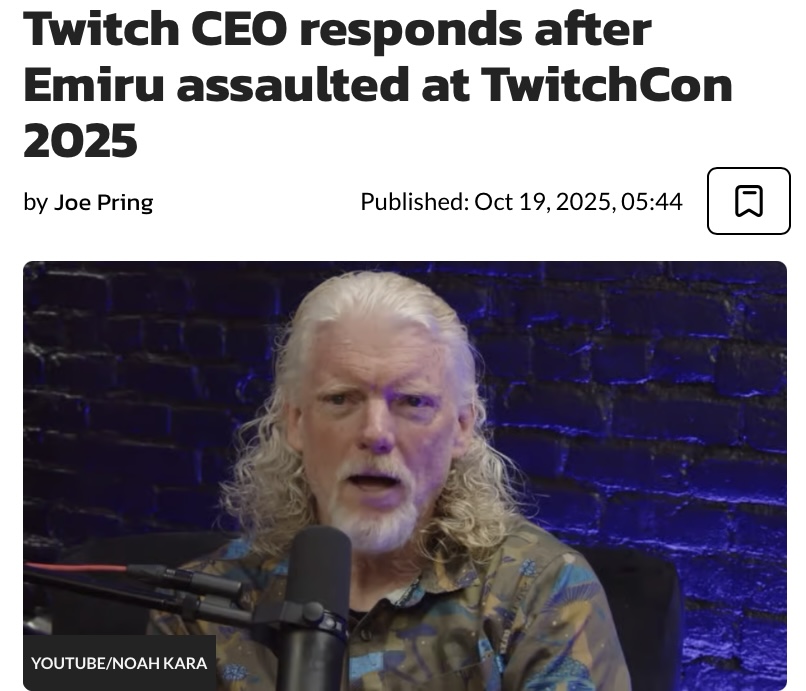
Task: Click the article headline about Twitch CEO
Action: 378,85
